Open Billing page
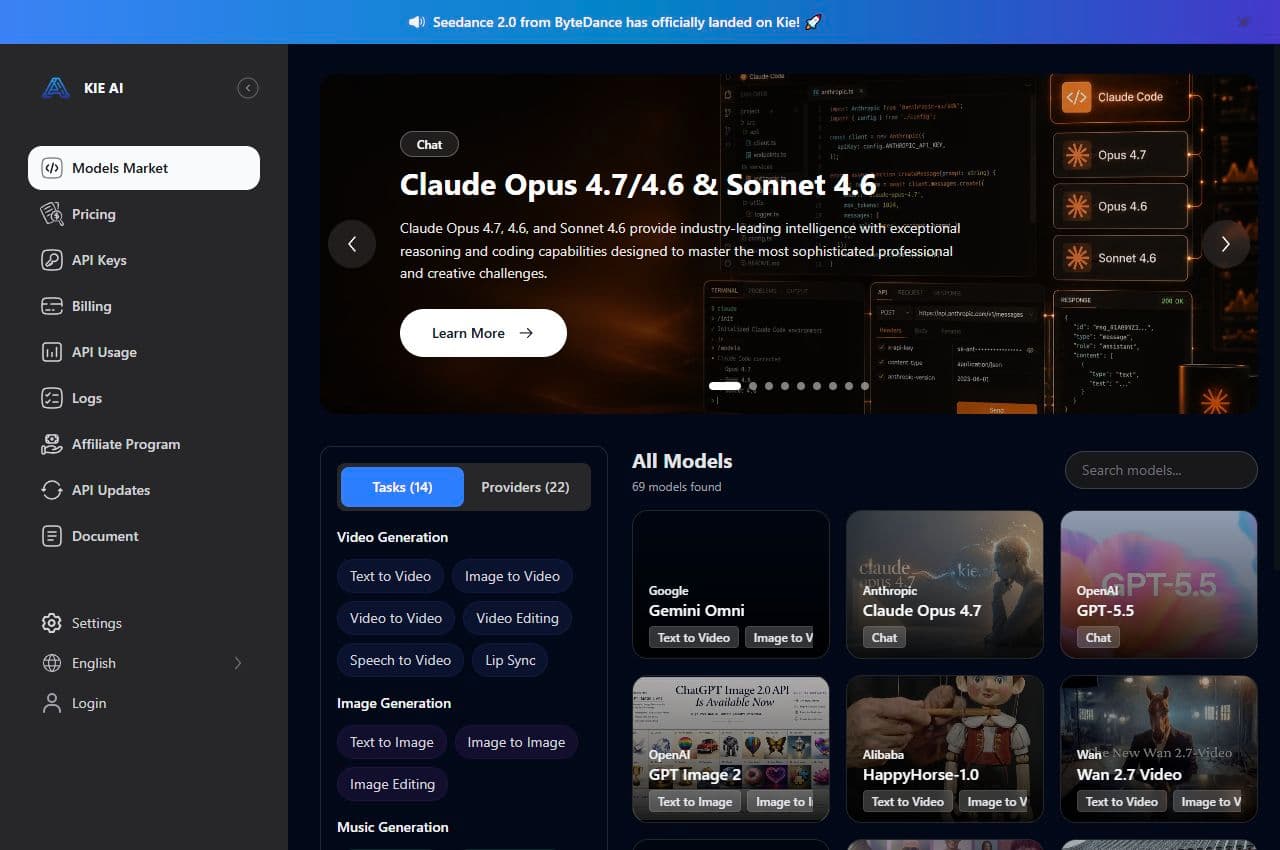The image size is (1280, 850). (144, 306)
